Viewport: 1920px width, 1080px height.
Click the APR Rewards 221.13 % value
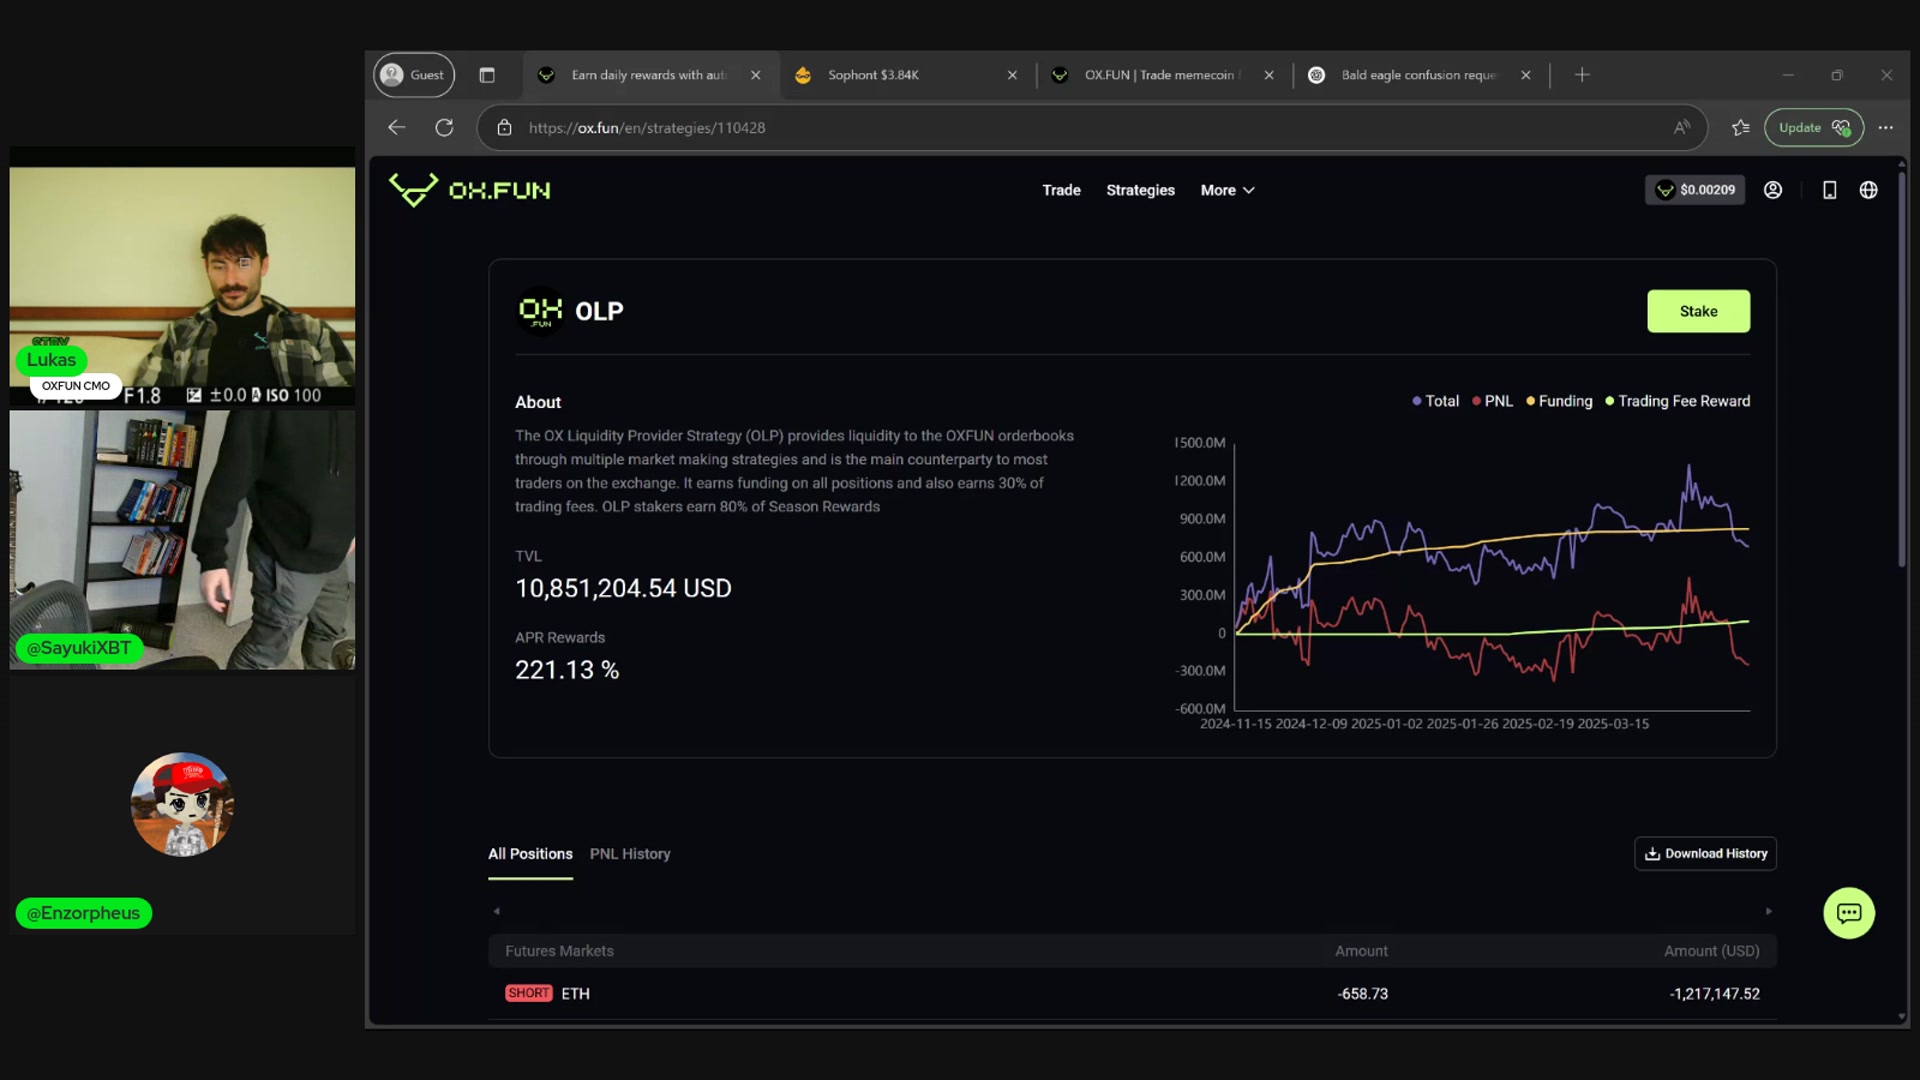pos(567,670)
